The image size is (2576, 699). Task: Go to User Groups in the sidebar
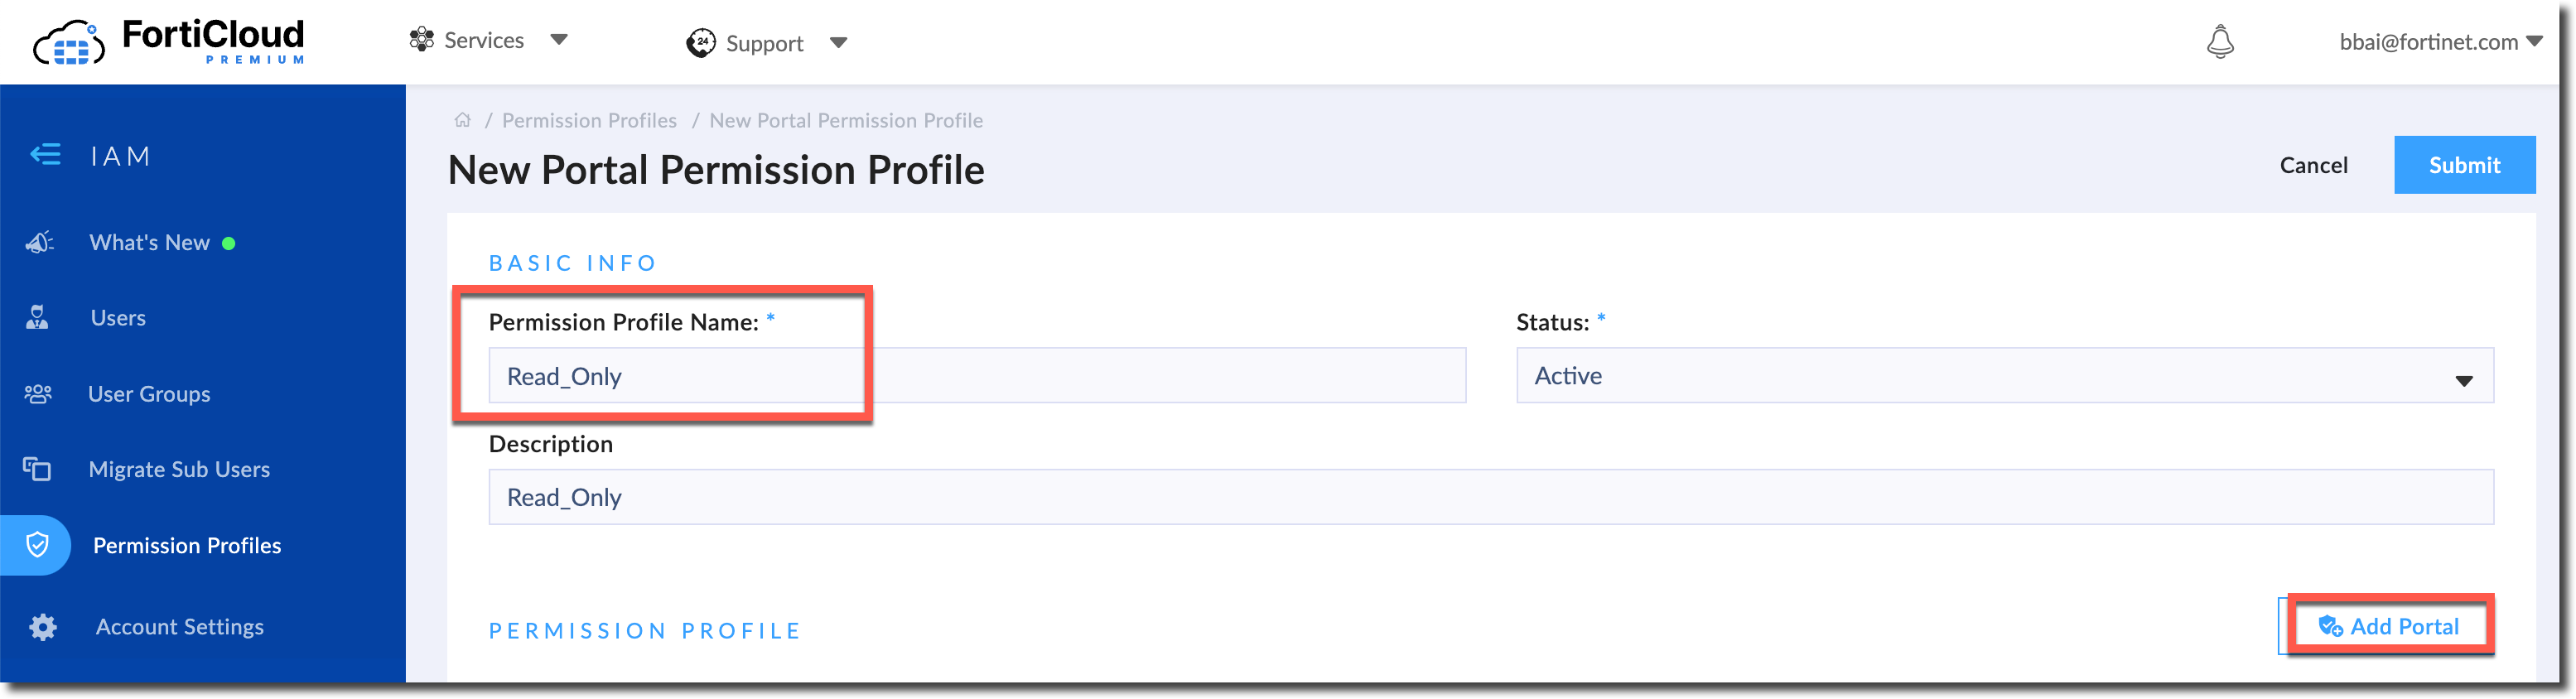[149, 394]
